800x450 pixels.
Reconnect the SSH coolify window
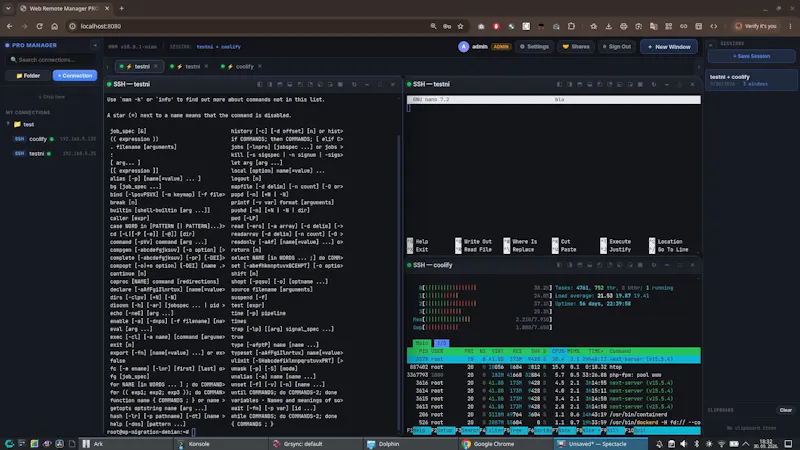click(x=654, y=265)
